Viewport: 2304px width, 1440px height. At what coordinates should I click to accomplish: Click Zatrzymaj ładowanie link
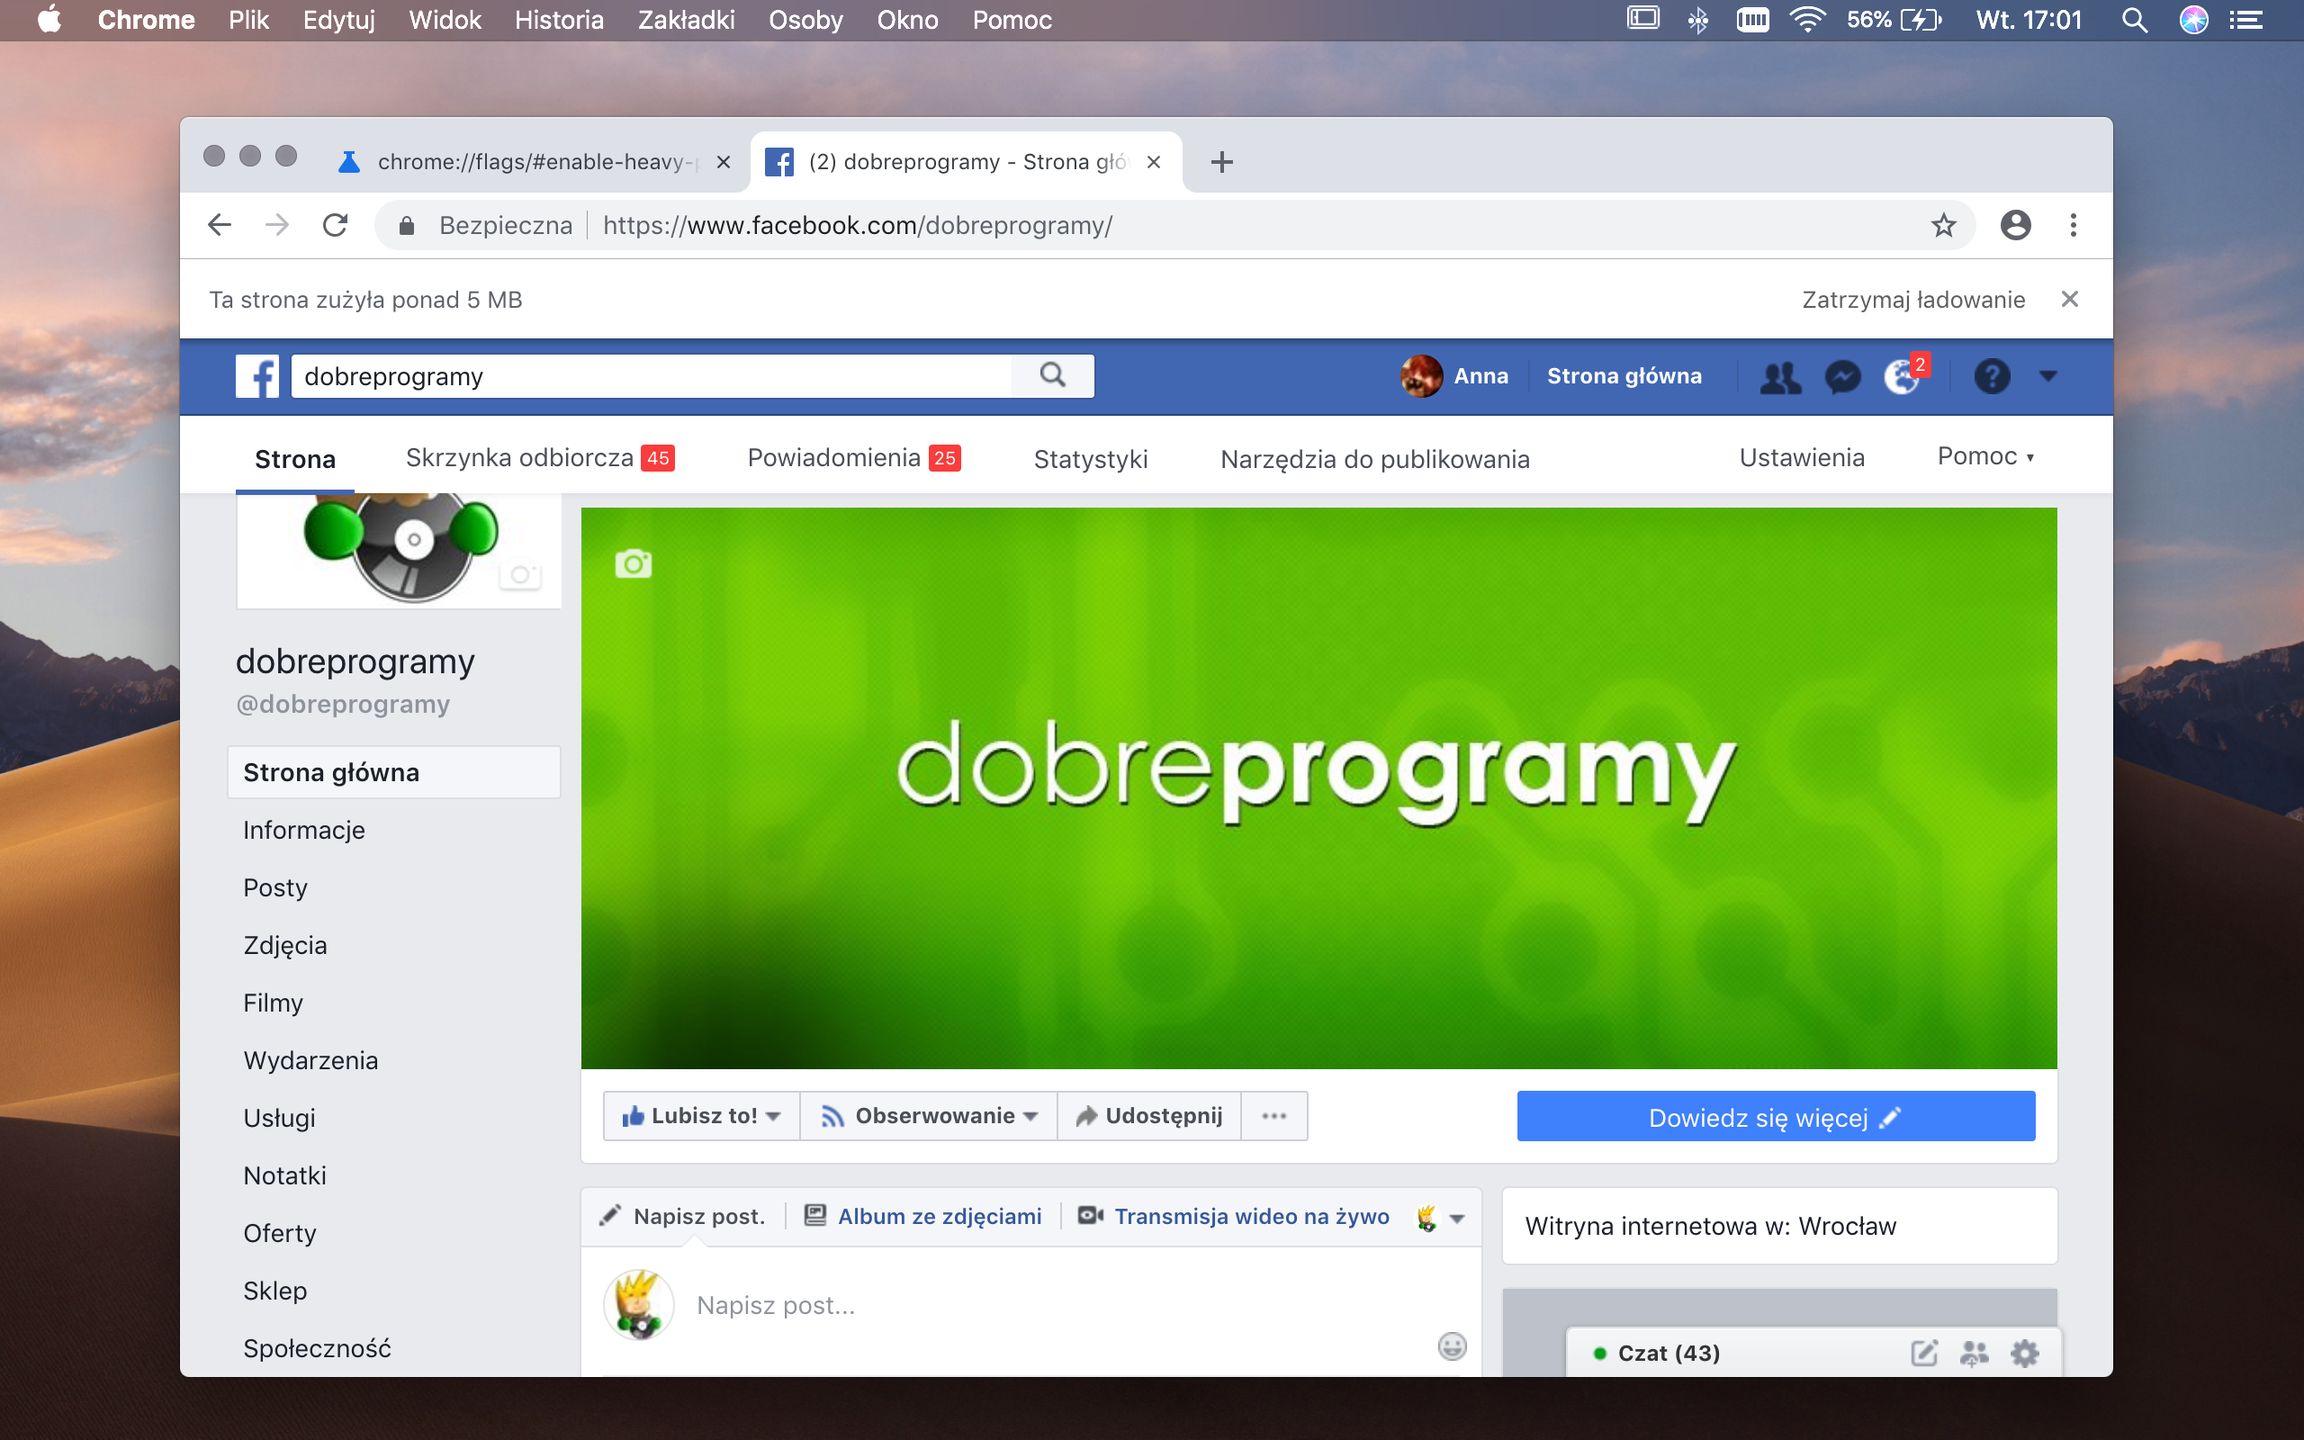tap(1912, 300)
